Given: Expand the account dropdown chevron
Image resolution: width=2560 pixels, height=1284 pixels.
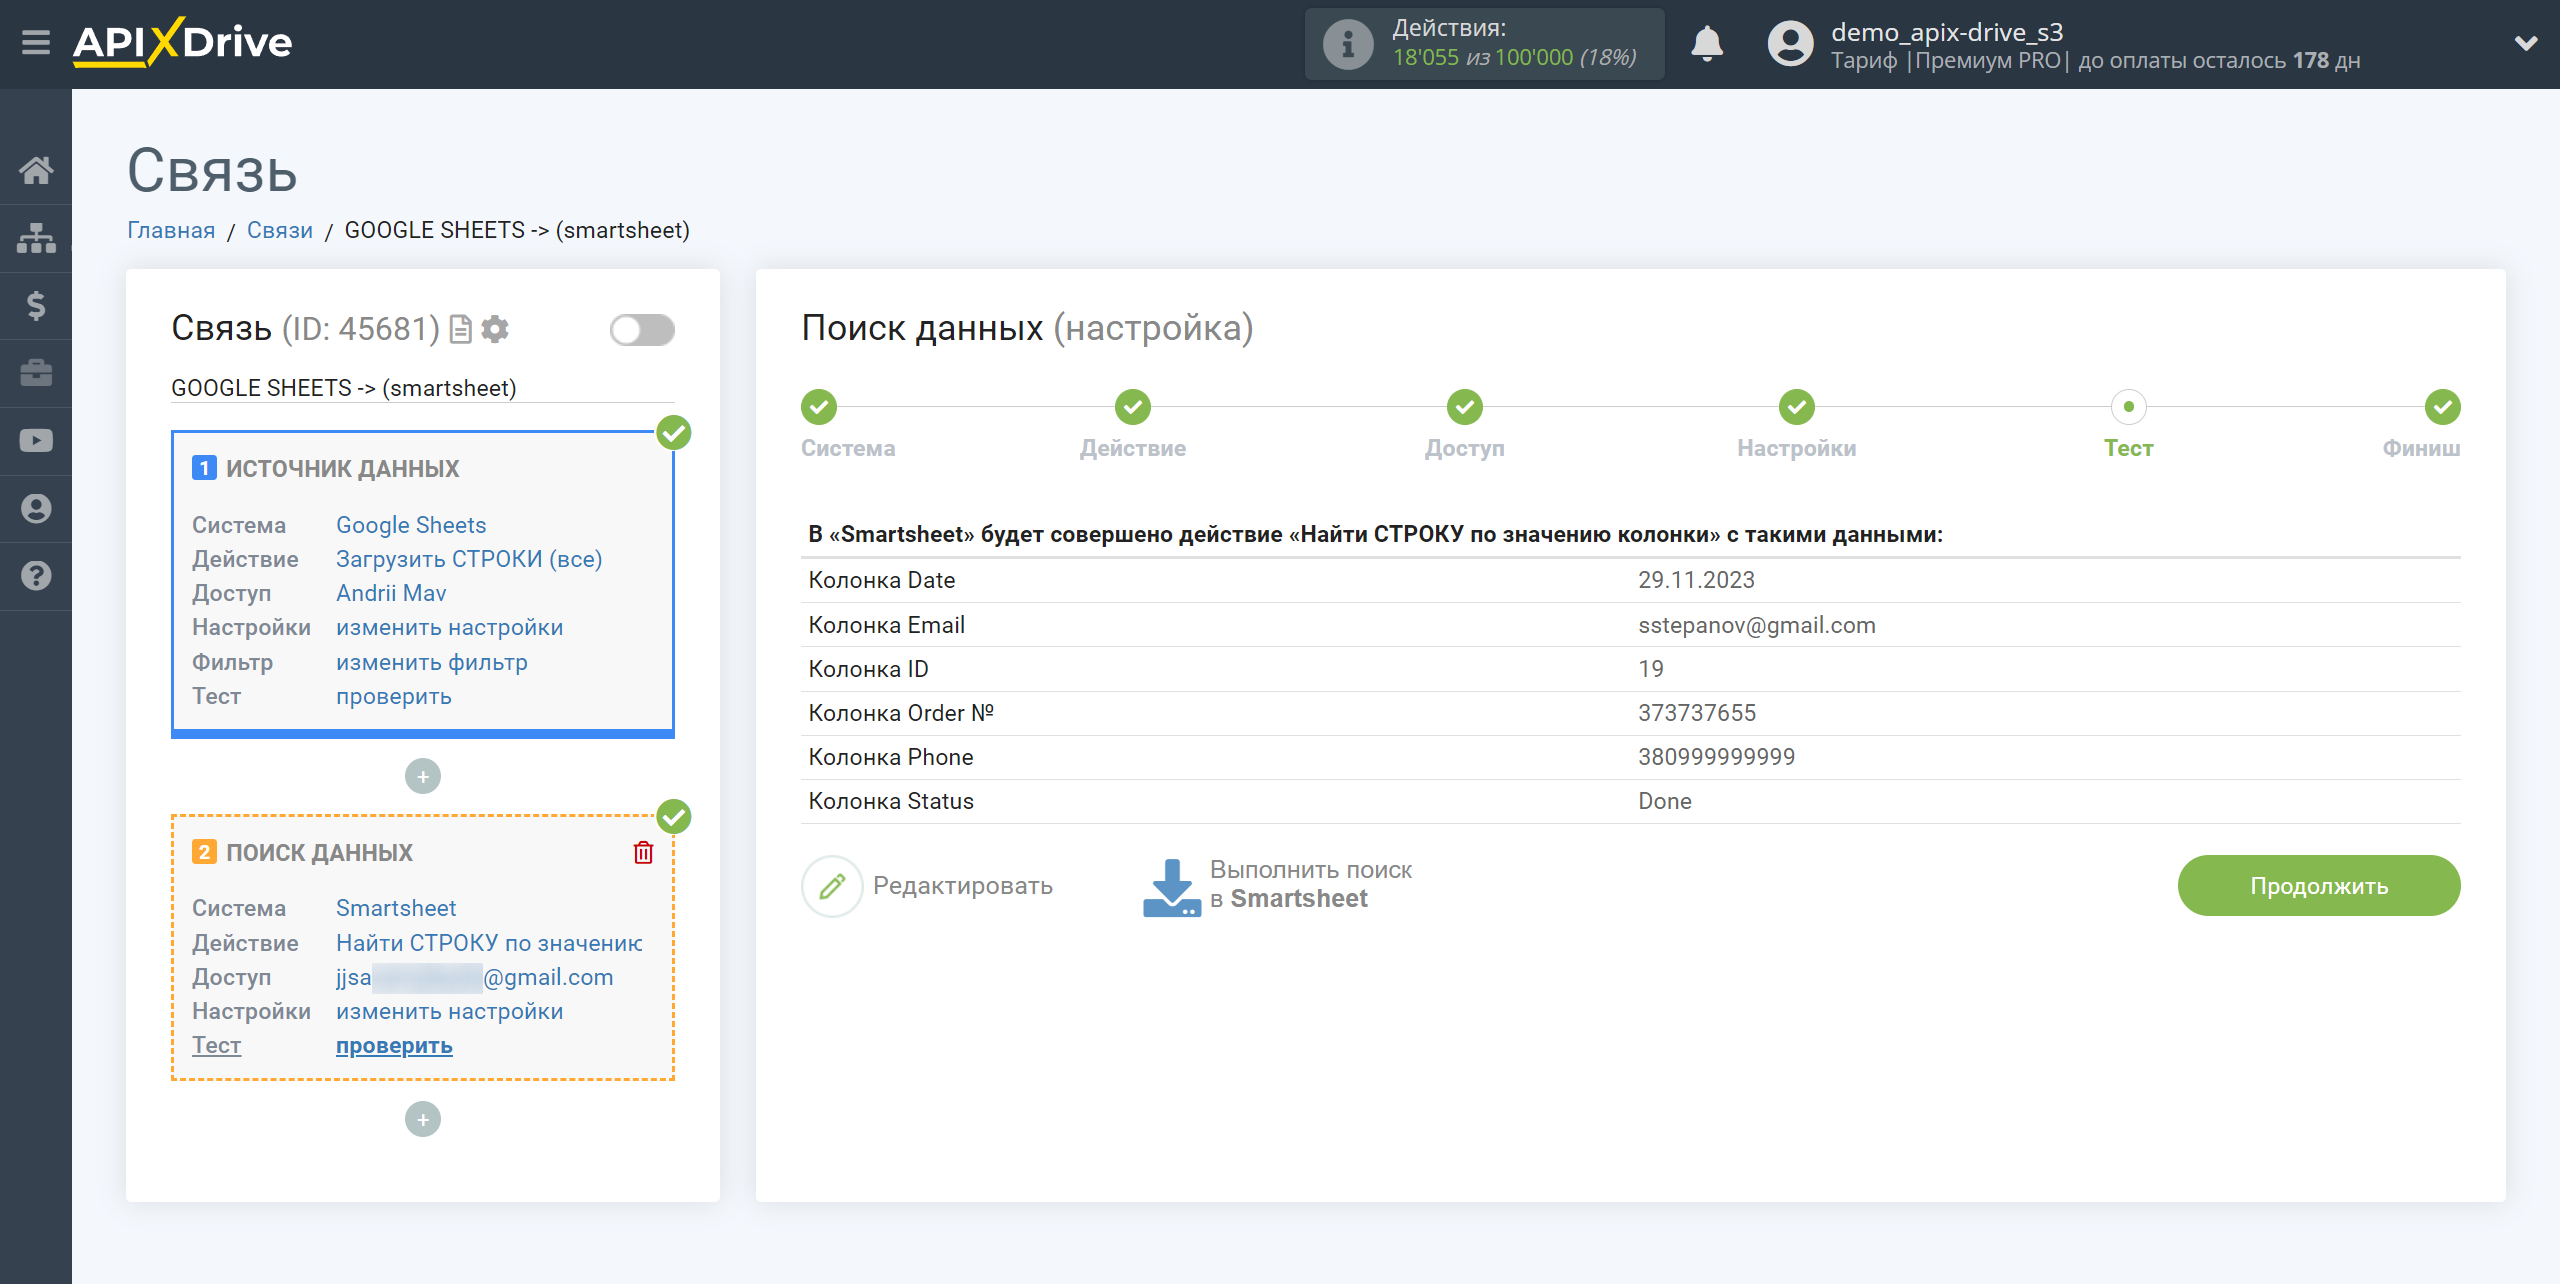Looking at the screenshot, I should click(2526, 43).
